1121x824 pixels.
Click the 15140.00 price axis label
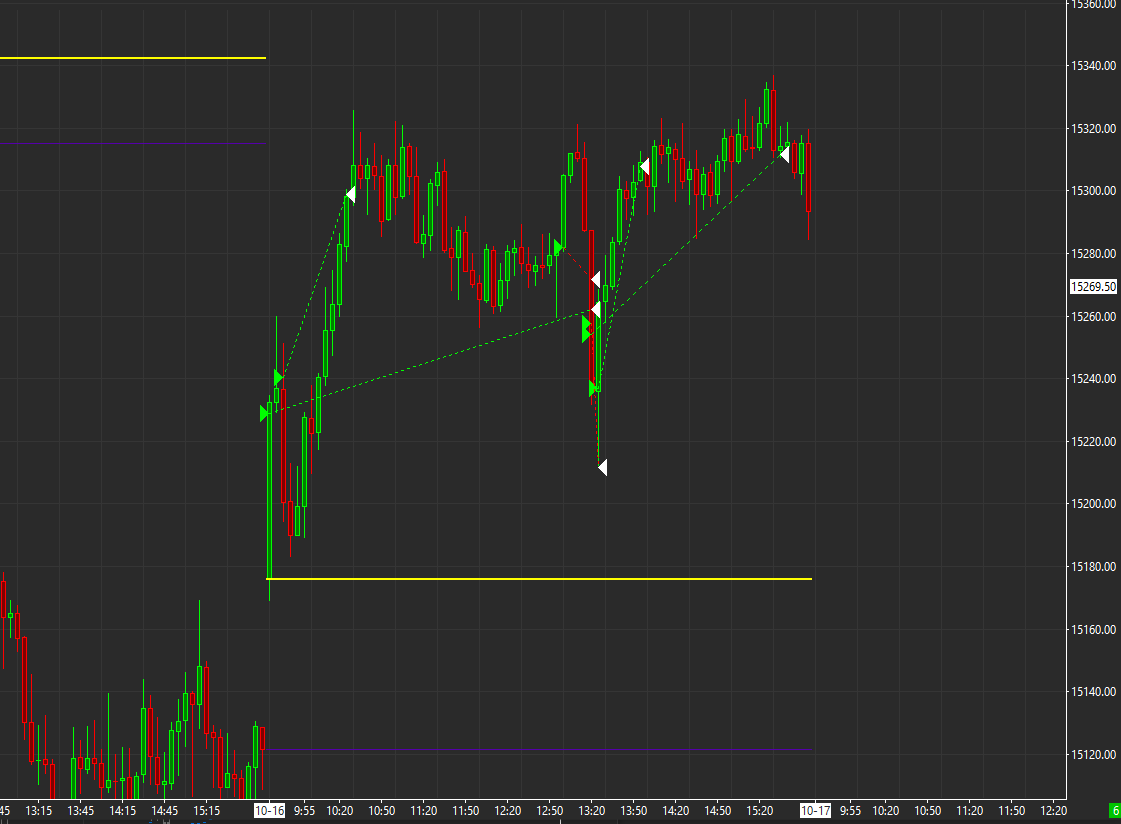click(1093, 692)
